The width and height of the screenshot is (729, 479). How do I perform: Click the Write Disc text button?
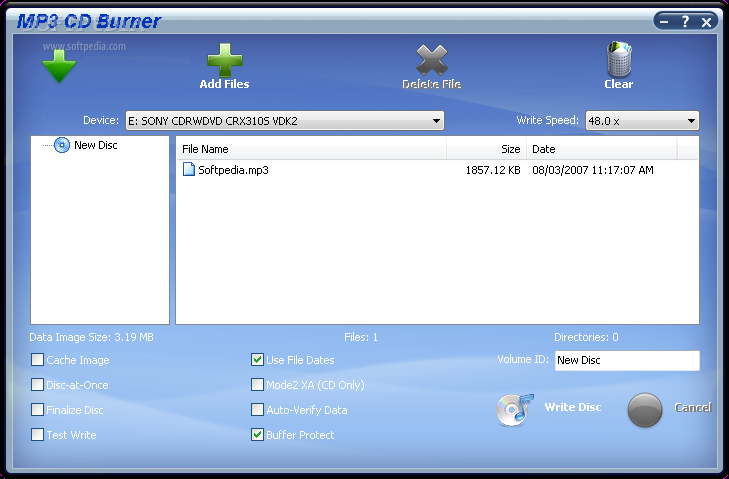pos(573,407)
